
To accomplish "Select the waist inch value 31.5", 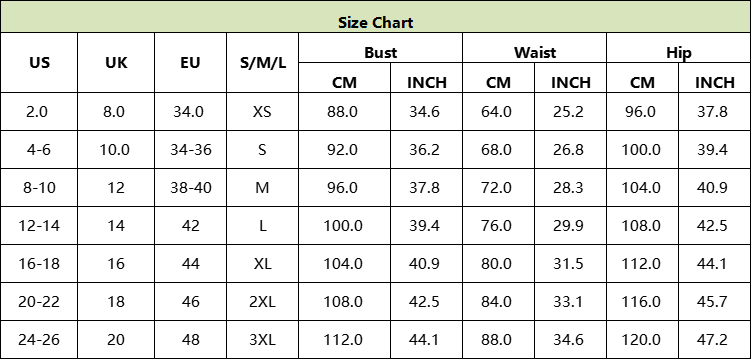I will tap(570, 264).
